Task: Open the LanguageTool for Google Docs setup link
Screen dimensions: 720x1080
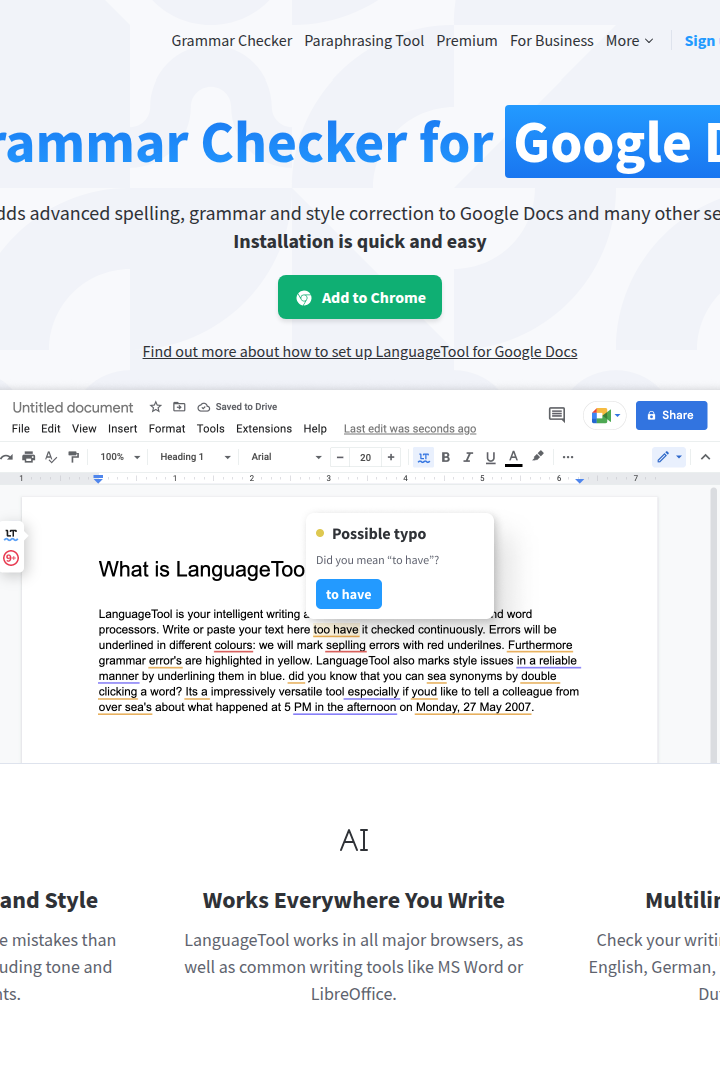Action: pyautogui.click(x=360, y=351)
